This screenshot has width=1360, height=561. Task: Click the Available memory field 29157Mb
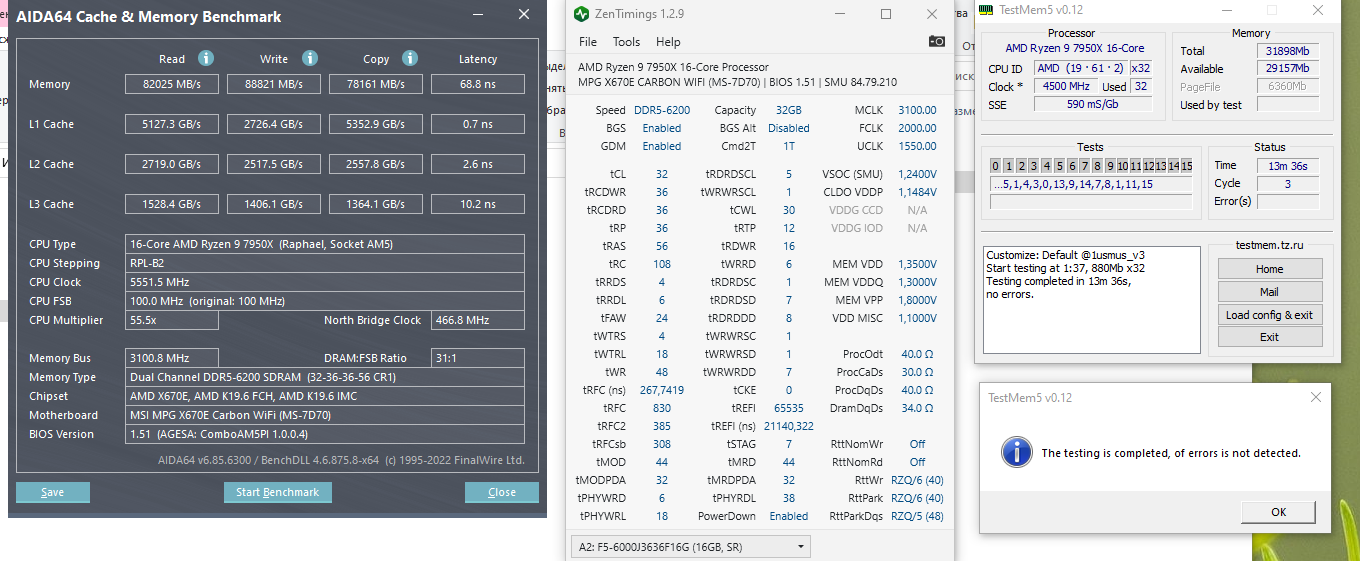[x=1288, y=69]
